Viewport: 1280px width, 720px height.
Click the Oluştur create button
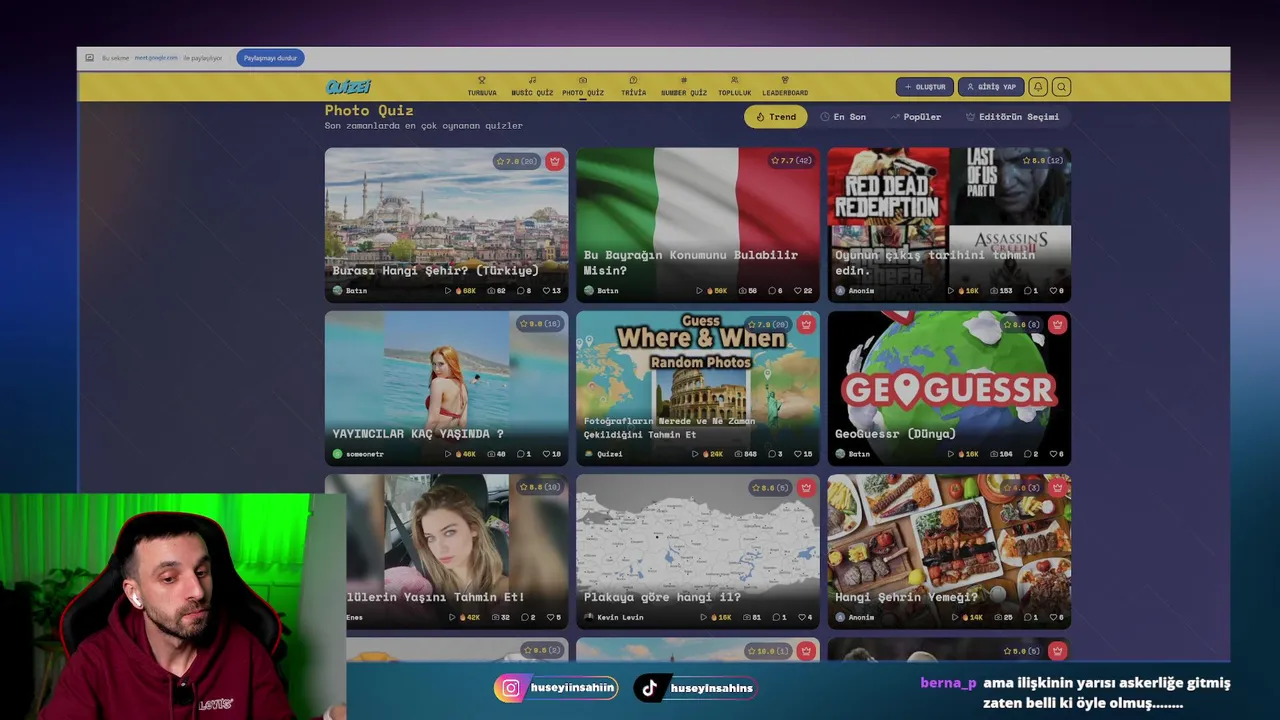(925, 87)
